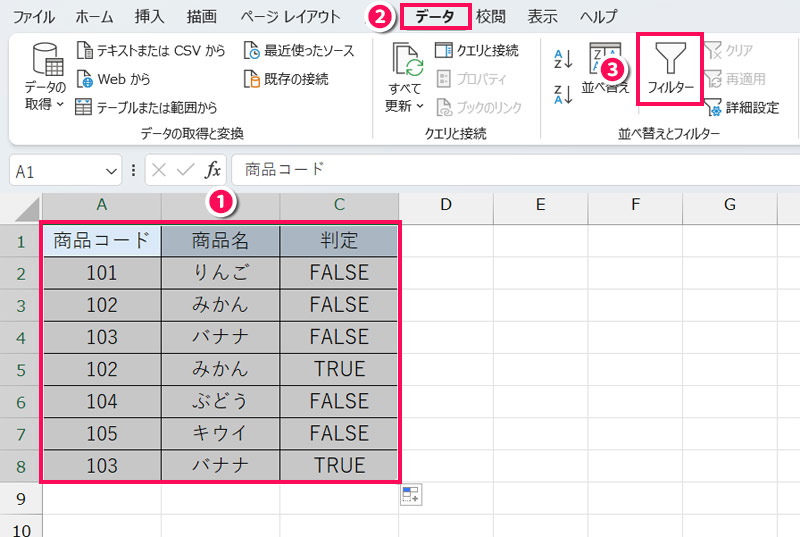Click cell 商品コード header

102,241
